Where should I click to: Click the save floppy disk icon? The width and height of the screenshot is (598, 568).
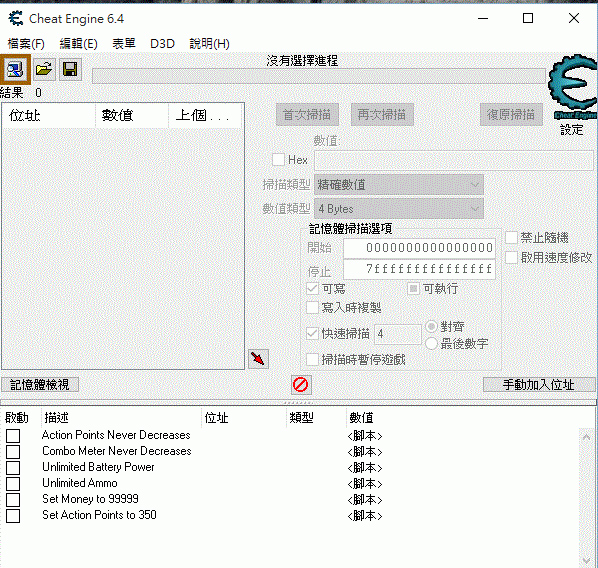tap(70, 69)
